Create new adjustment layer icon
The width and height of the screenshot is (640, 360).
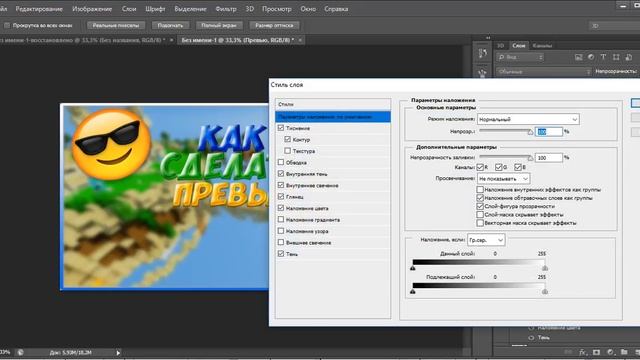(610, 352)
